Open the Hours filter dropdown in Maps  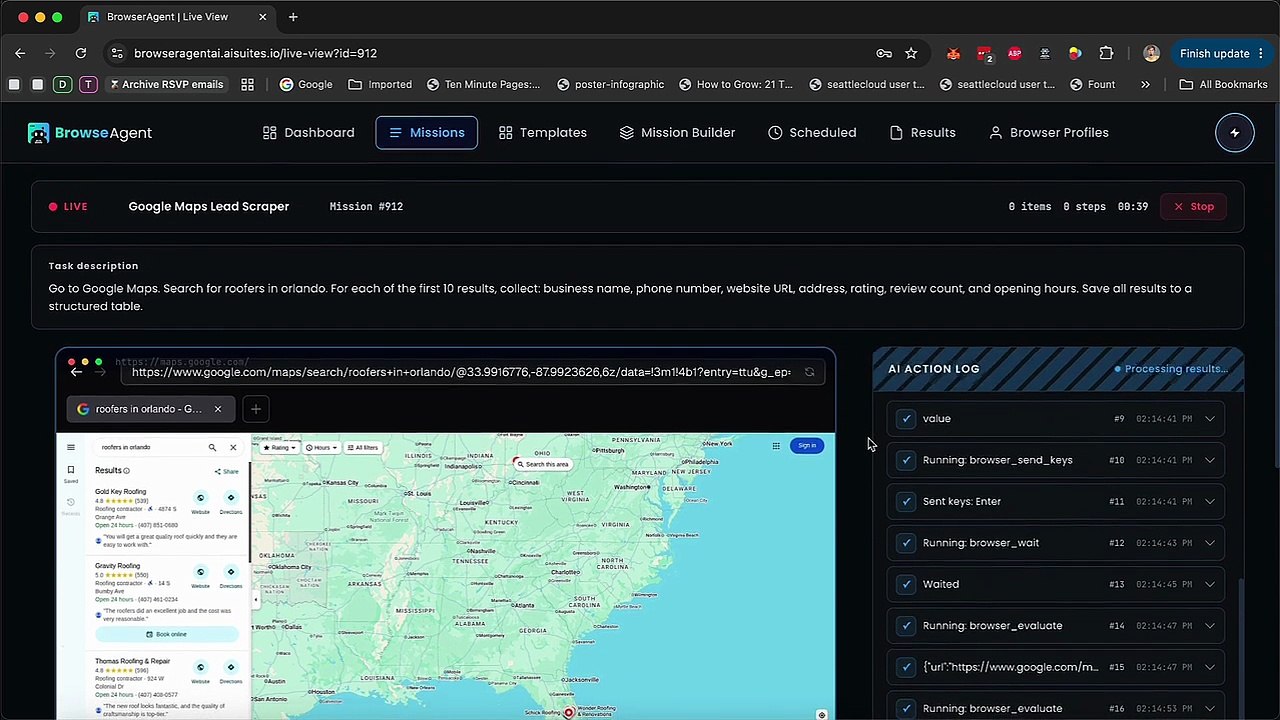point(321,447)
